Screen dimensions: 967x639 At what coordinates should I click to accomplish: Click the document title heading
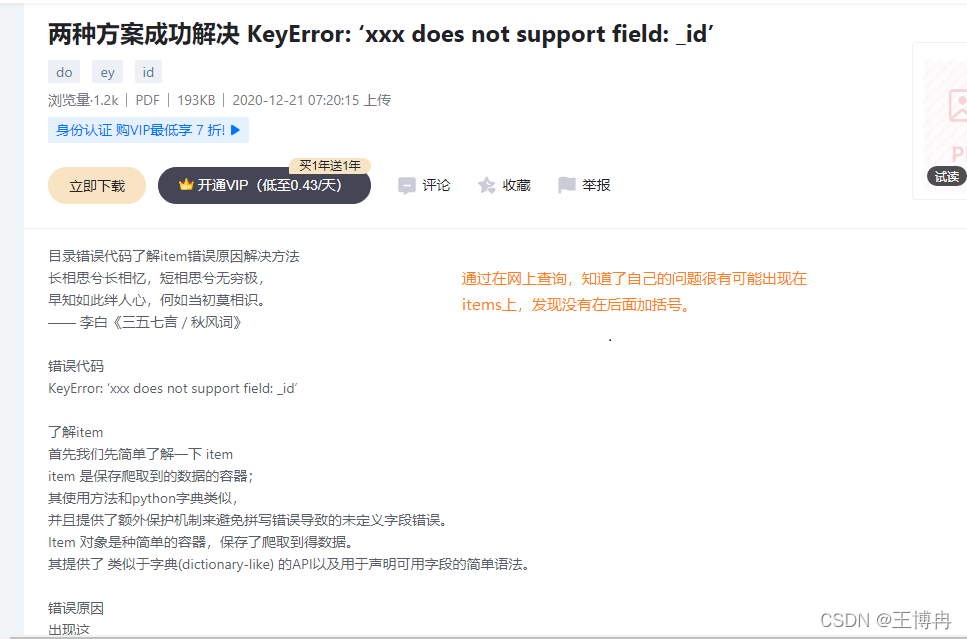[x=381, y=34]
